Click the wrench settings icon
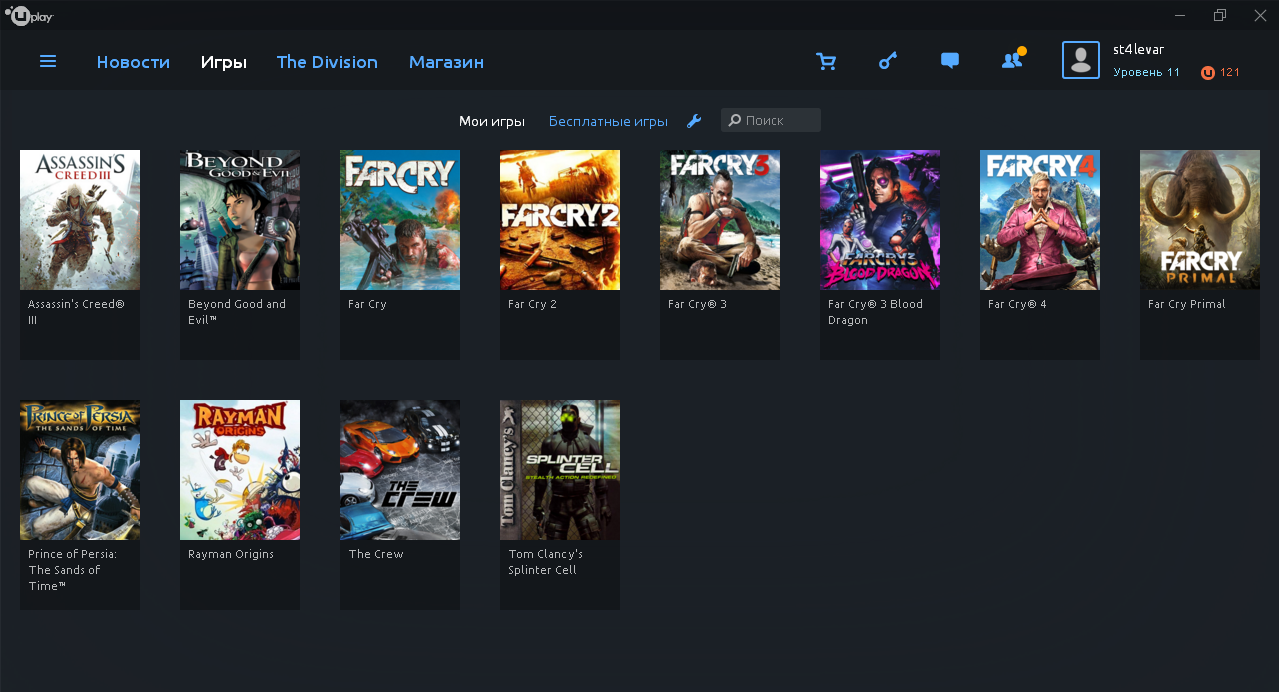This screenshot has height=692, width=1279. (x=694, y=121)
